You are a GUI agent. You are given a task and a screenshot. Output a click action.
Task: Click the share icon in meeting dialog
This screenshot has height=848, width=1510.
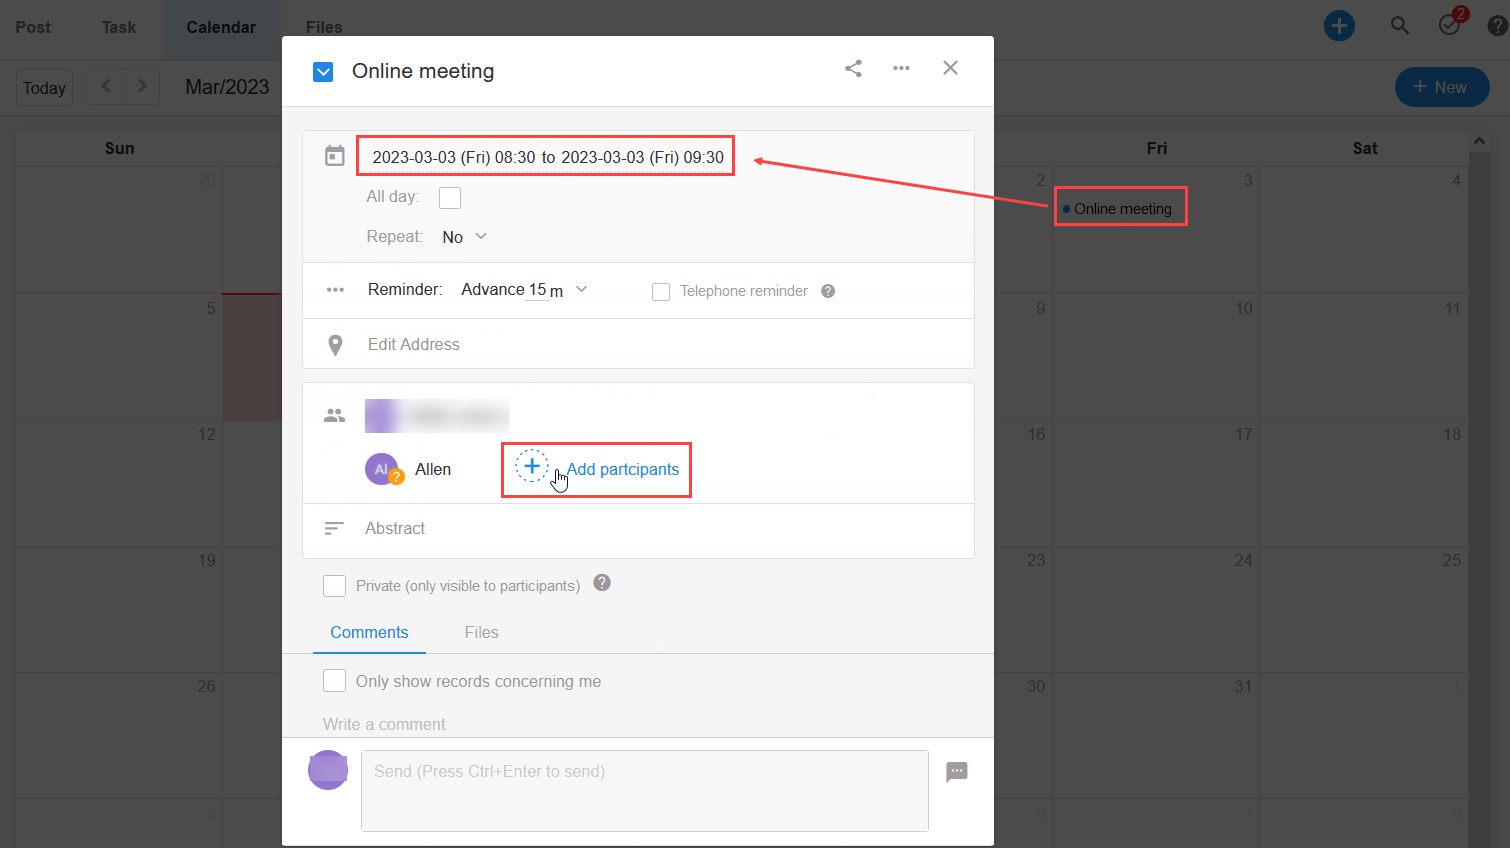pyautogui.click(x=853, y=68)
